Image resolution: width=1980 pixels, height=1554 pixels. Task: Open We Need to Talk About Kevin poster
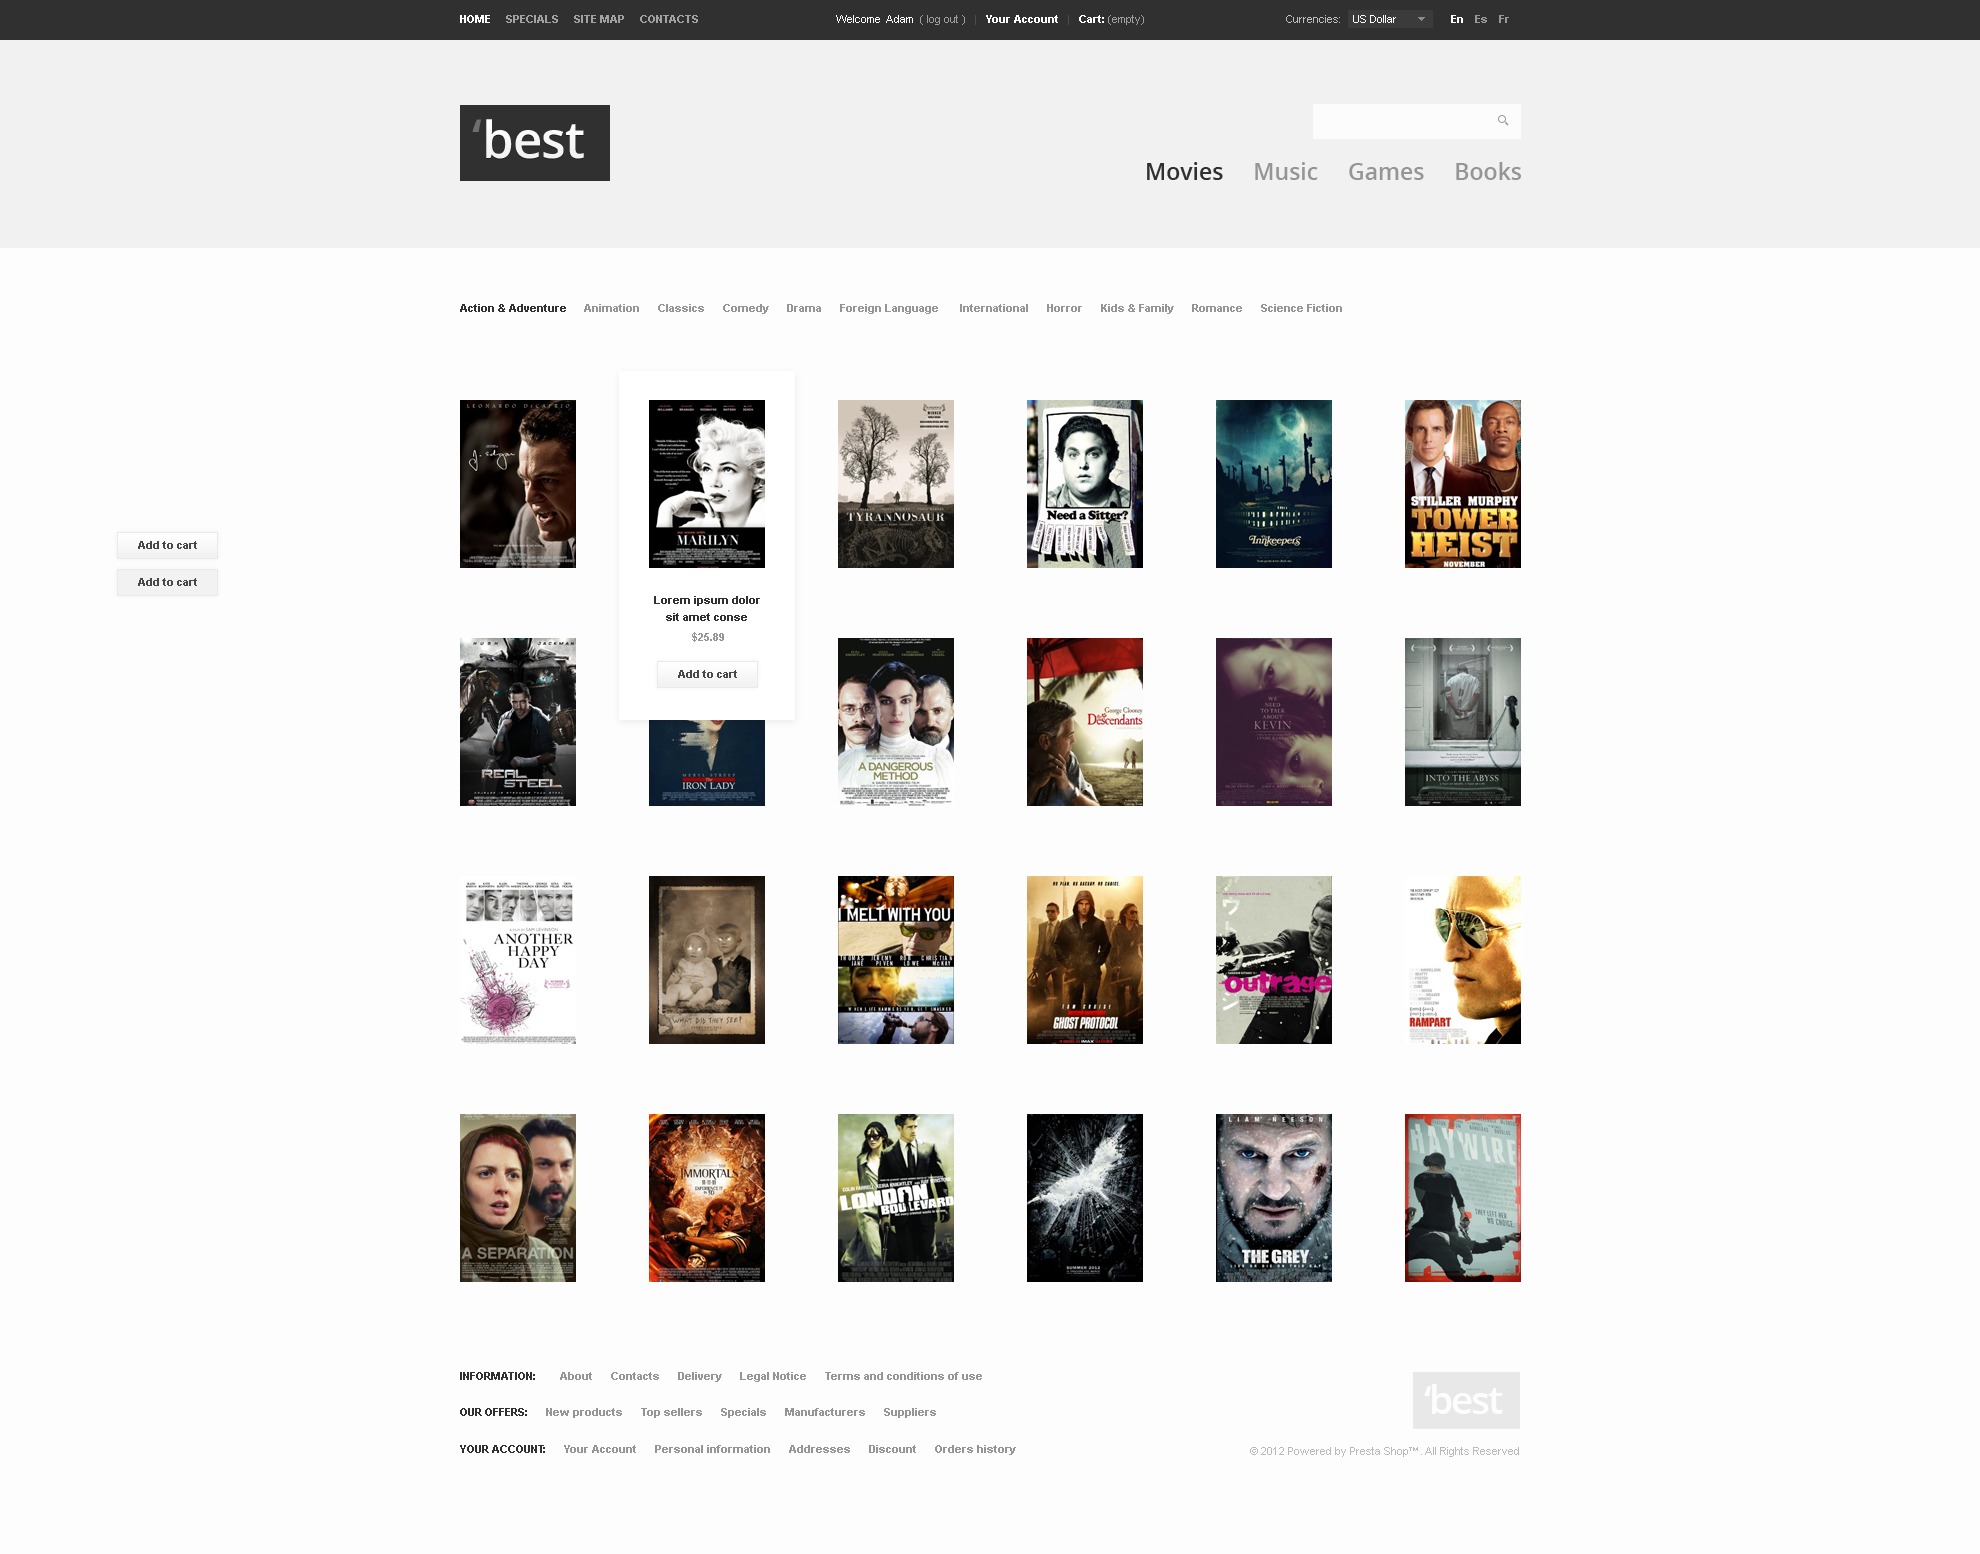(x=1274, y=722)
